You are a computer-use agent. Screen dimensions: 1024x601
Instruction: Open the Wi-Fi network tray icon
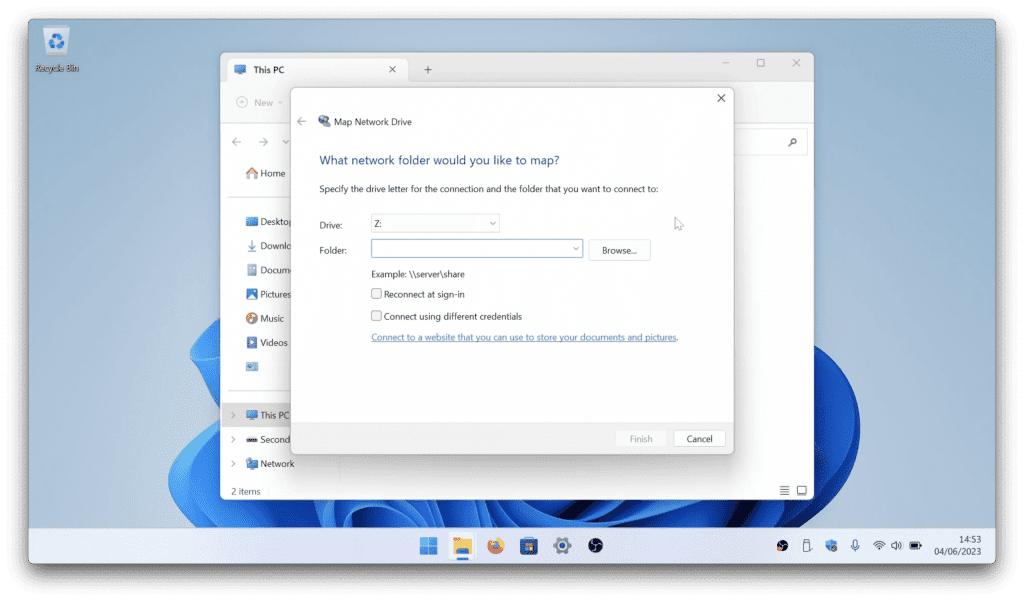pos(879,545)
